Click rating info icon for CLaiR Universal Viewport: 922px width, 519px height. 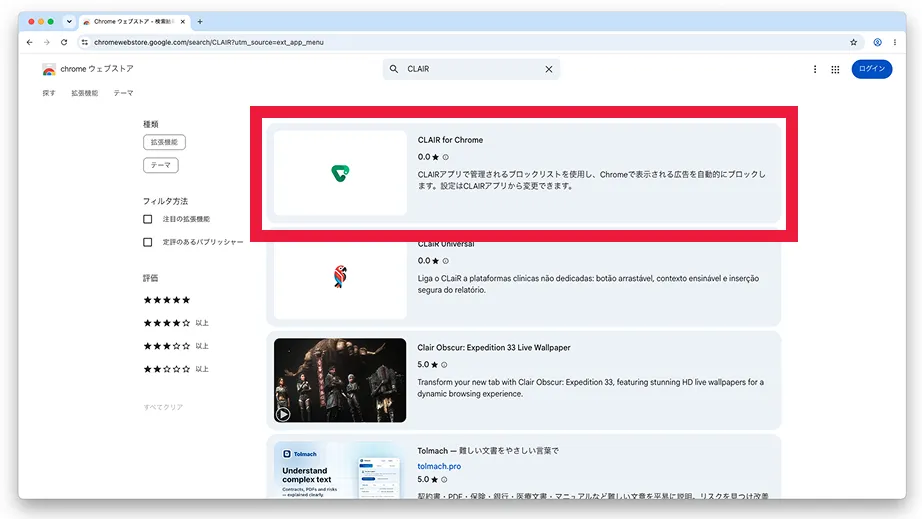[x=446, y=261]
